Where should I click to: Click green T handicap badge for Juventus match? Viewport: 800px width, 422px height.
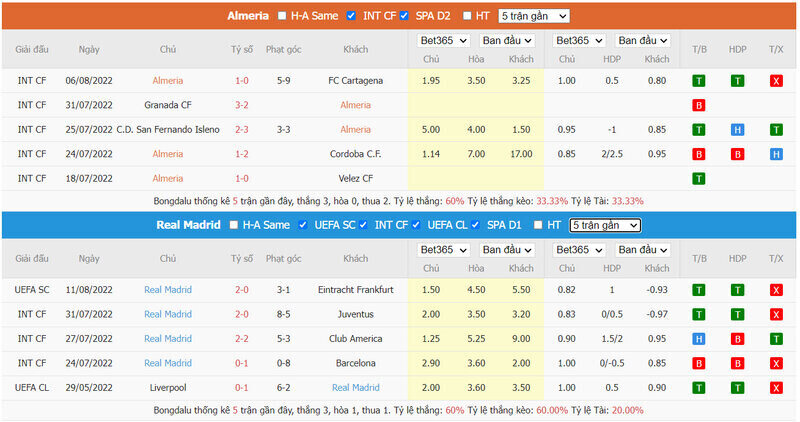click(x=737, y=314)
